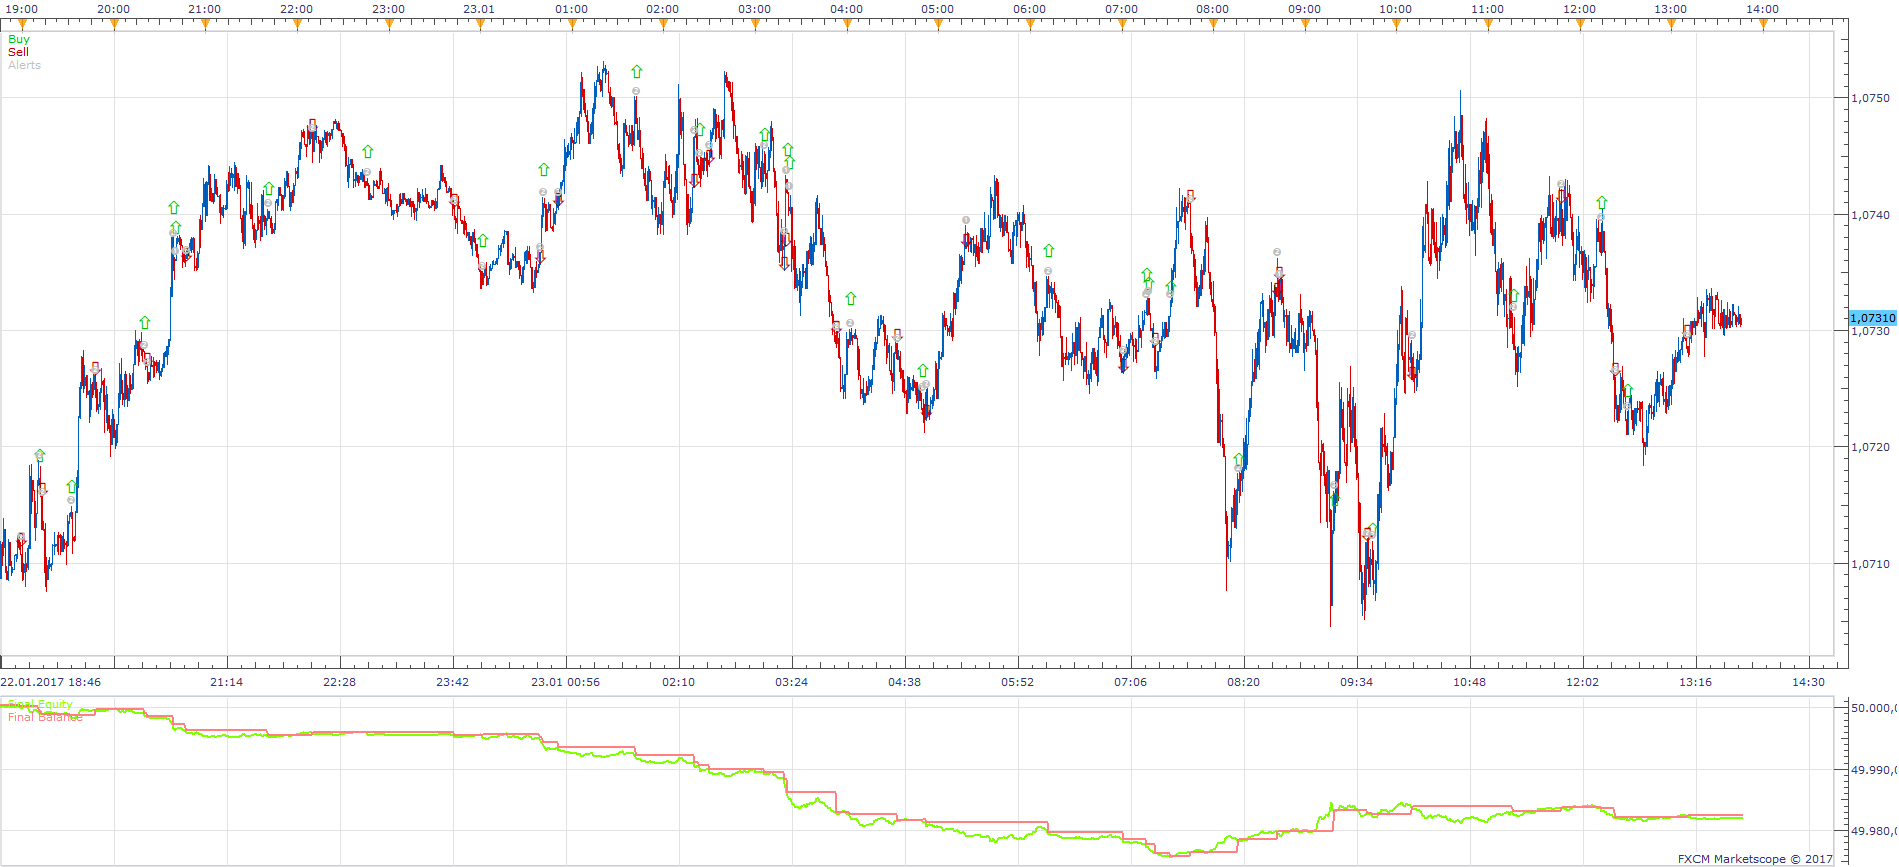This screenshot has width=1899, height=867.
Task: Click the red Sell legend label
Action: click(18, 52)
